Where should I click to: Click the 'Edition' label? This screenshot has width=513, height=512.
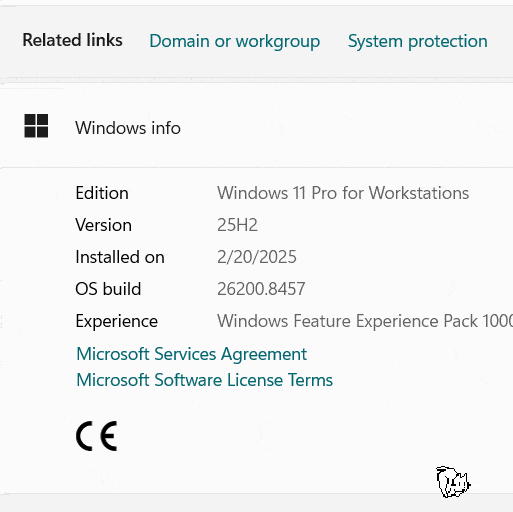102,193
